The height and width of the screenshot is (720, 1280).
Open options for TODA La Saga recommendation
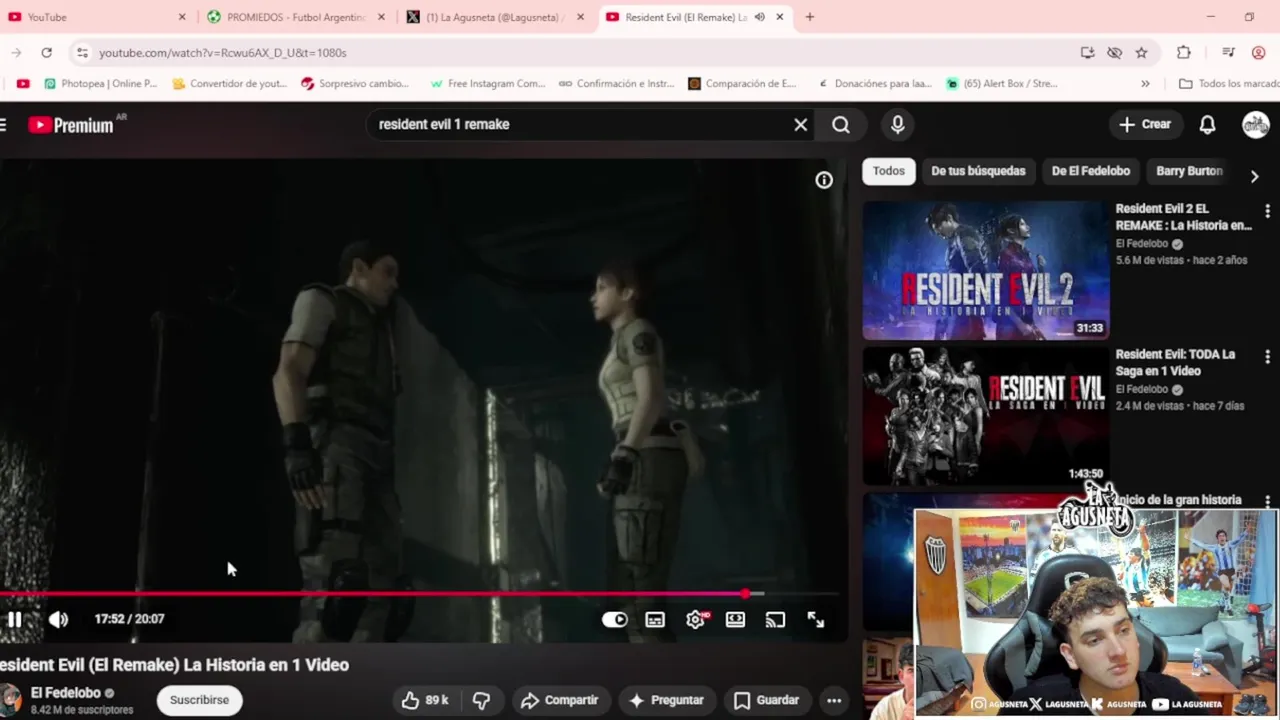click(1267, 356)
